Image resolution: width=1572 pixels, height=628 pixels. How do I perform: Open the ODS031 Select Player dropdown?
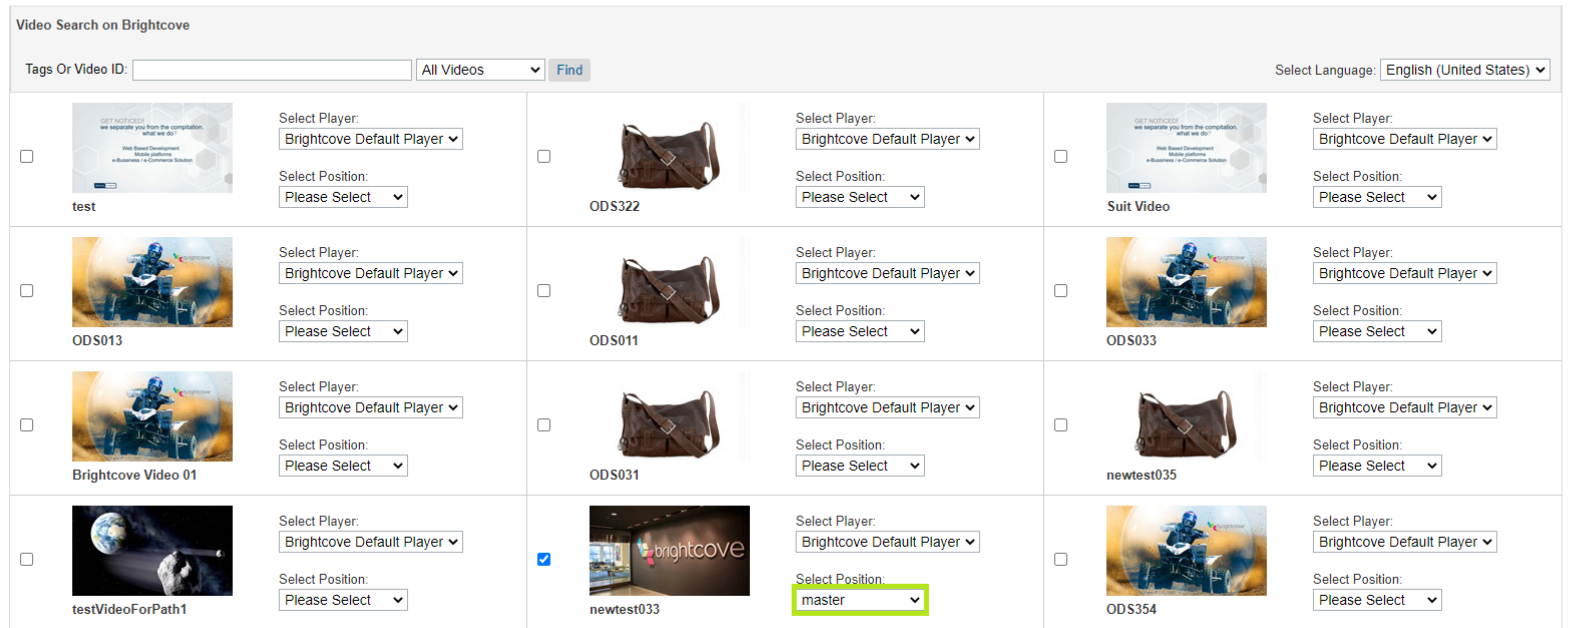coord(887,407)
